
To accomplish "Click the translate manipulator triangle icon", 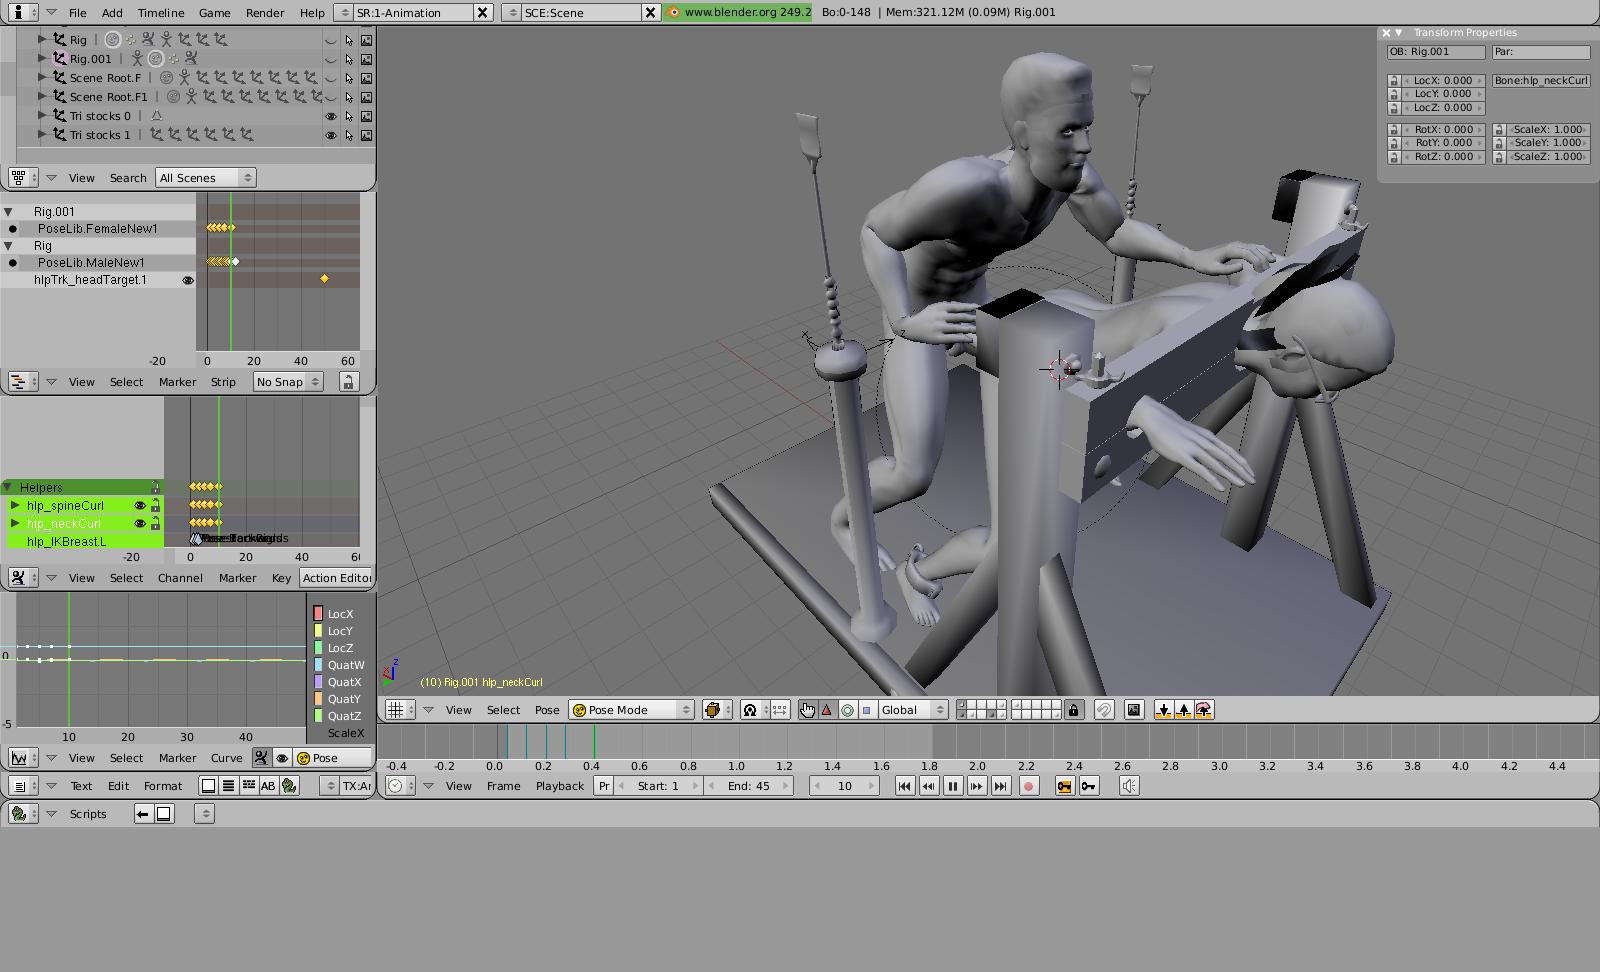I will click(827, 710).
